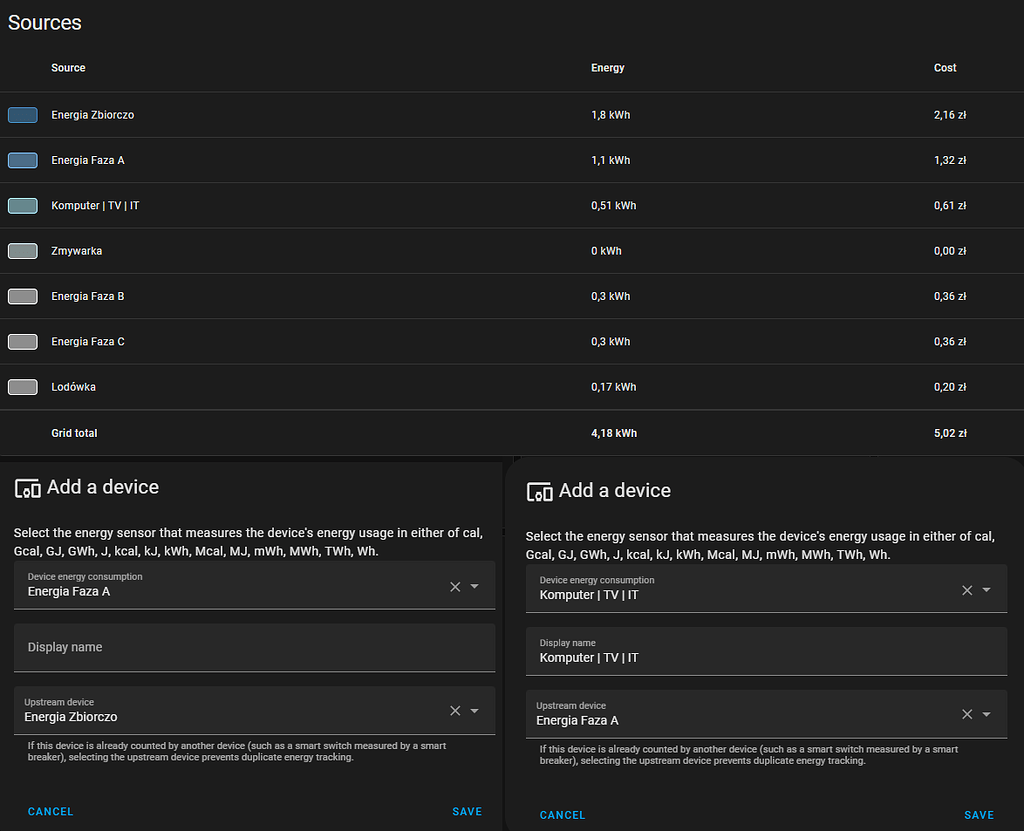Clear Energia Faza A upstream in right dialog

pos(967,714)
